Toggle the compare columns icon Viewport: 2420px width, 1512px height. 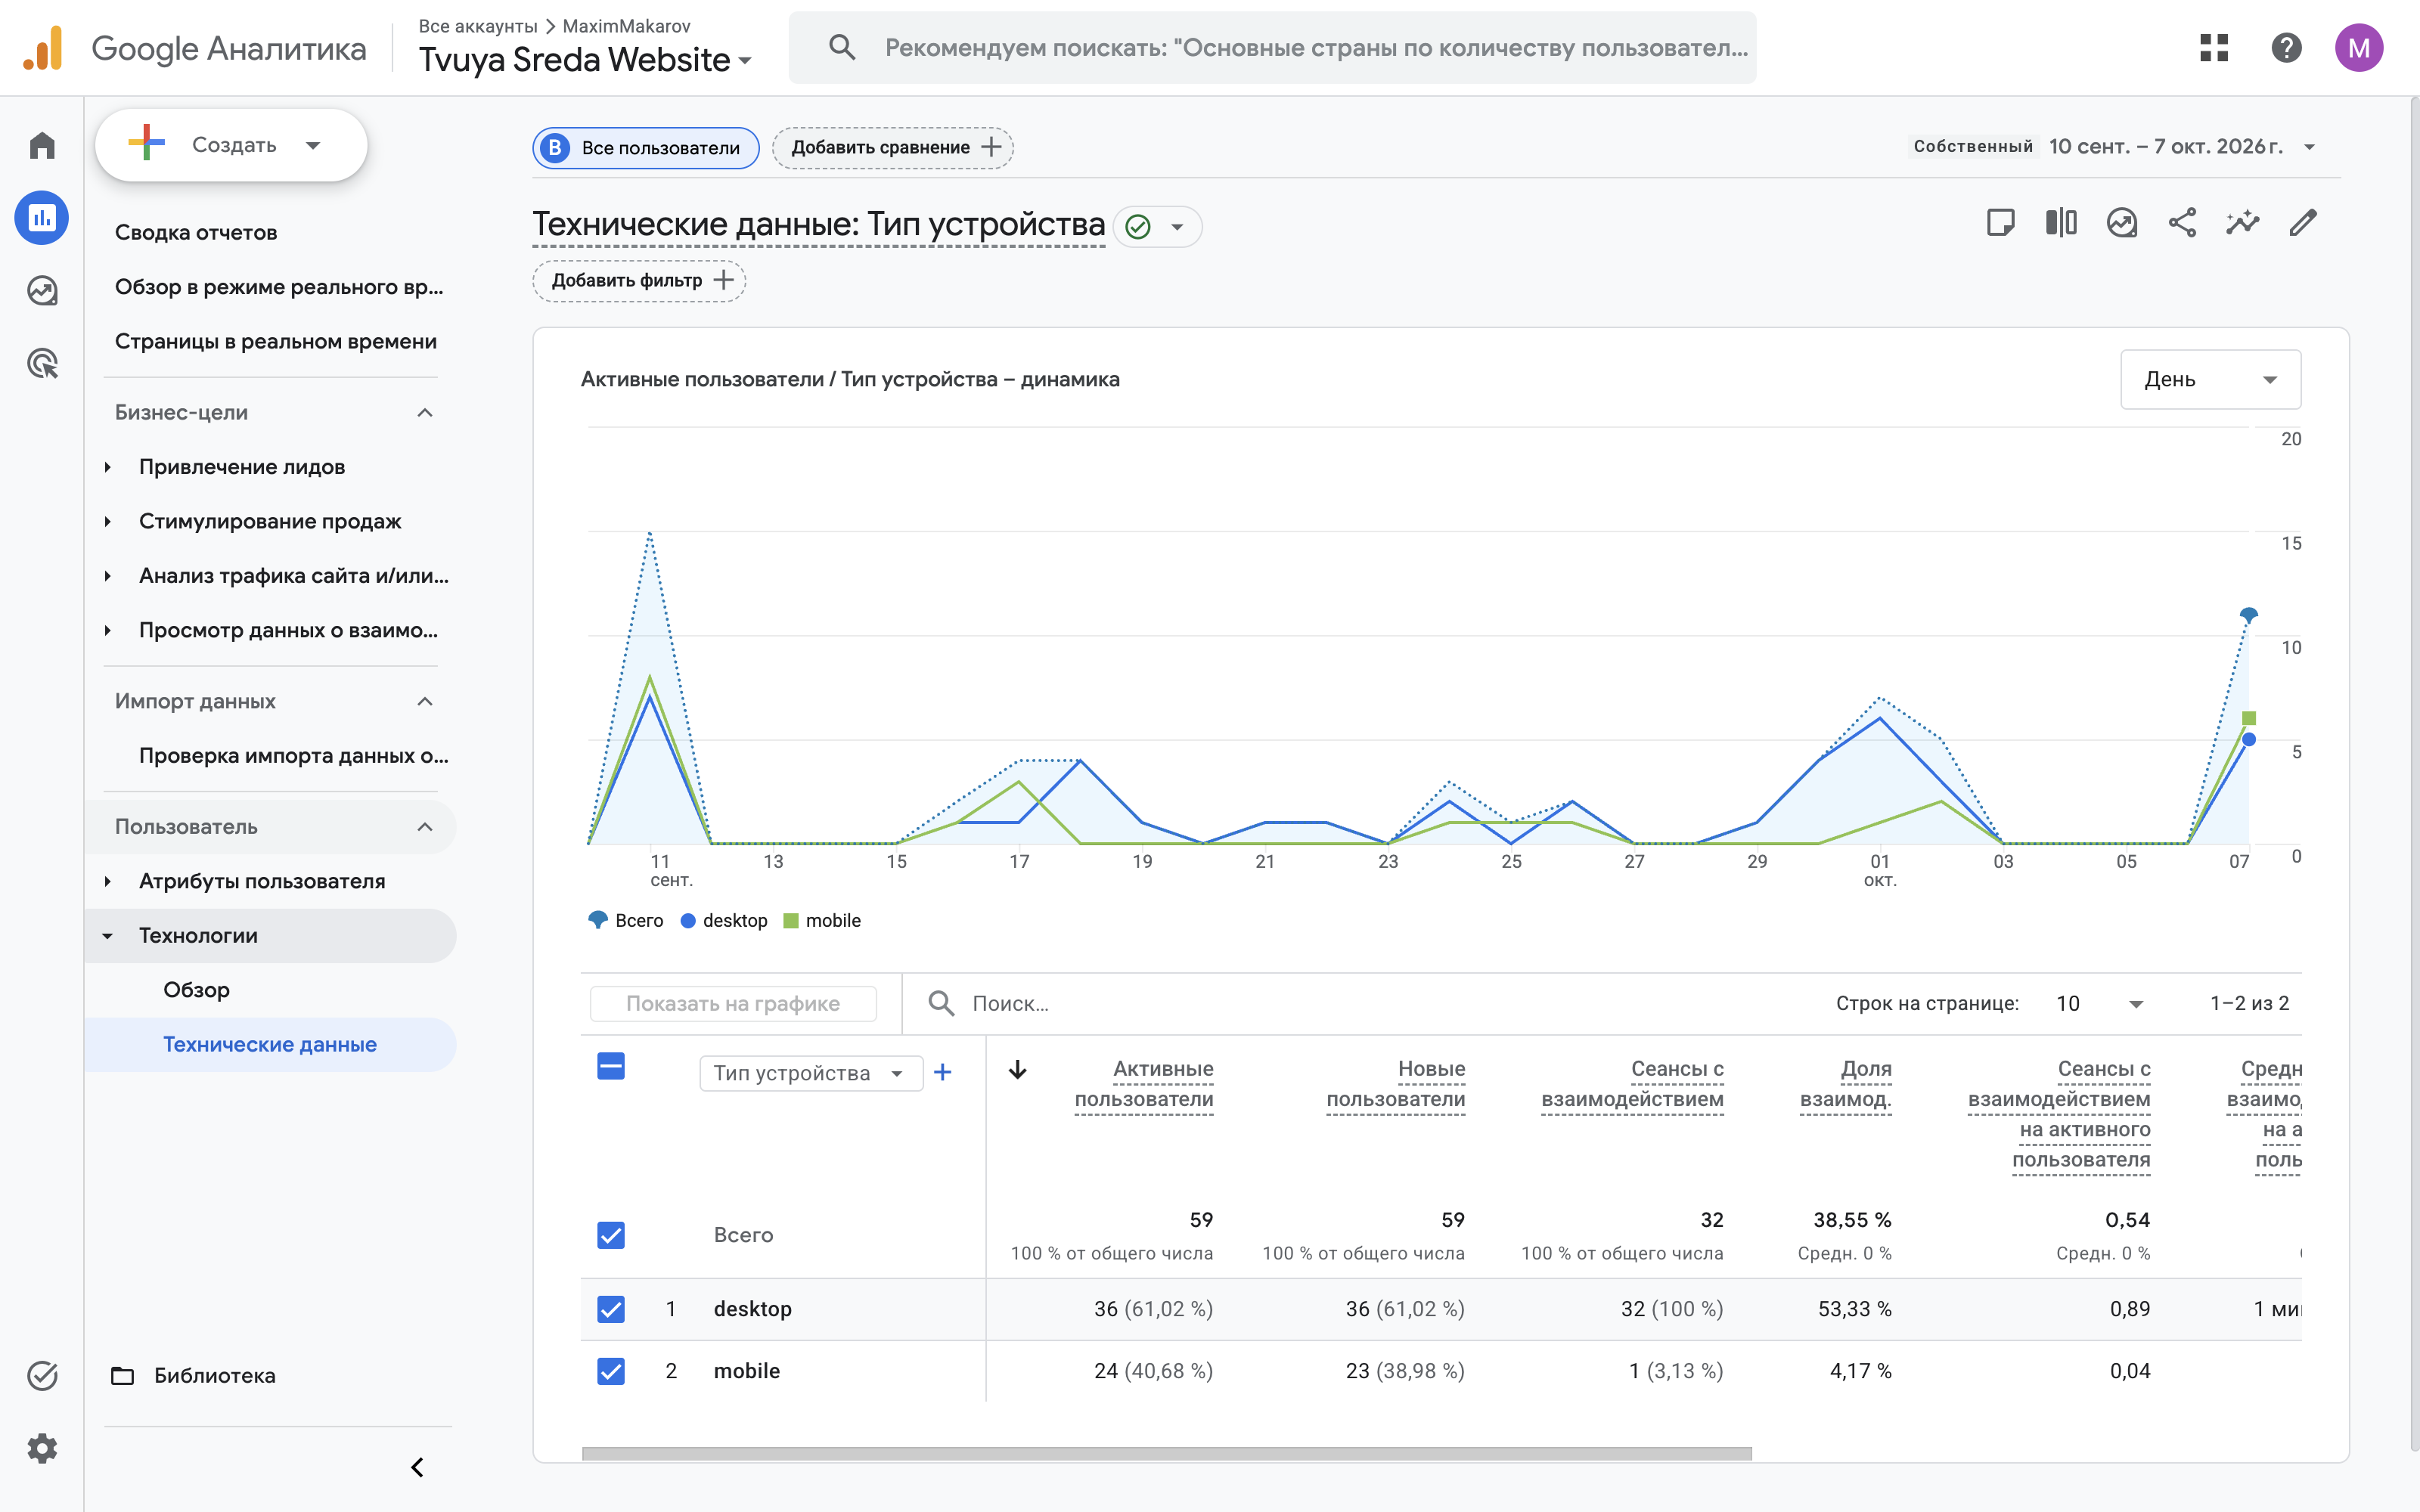click(x=2061, y=222)
